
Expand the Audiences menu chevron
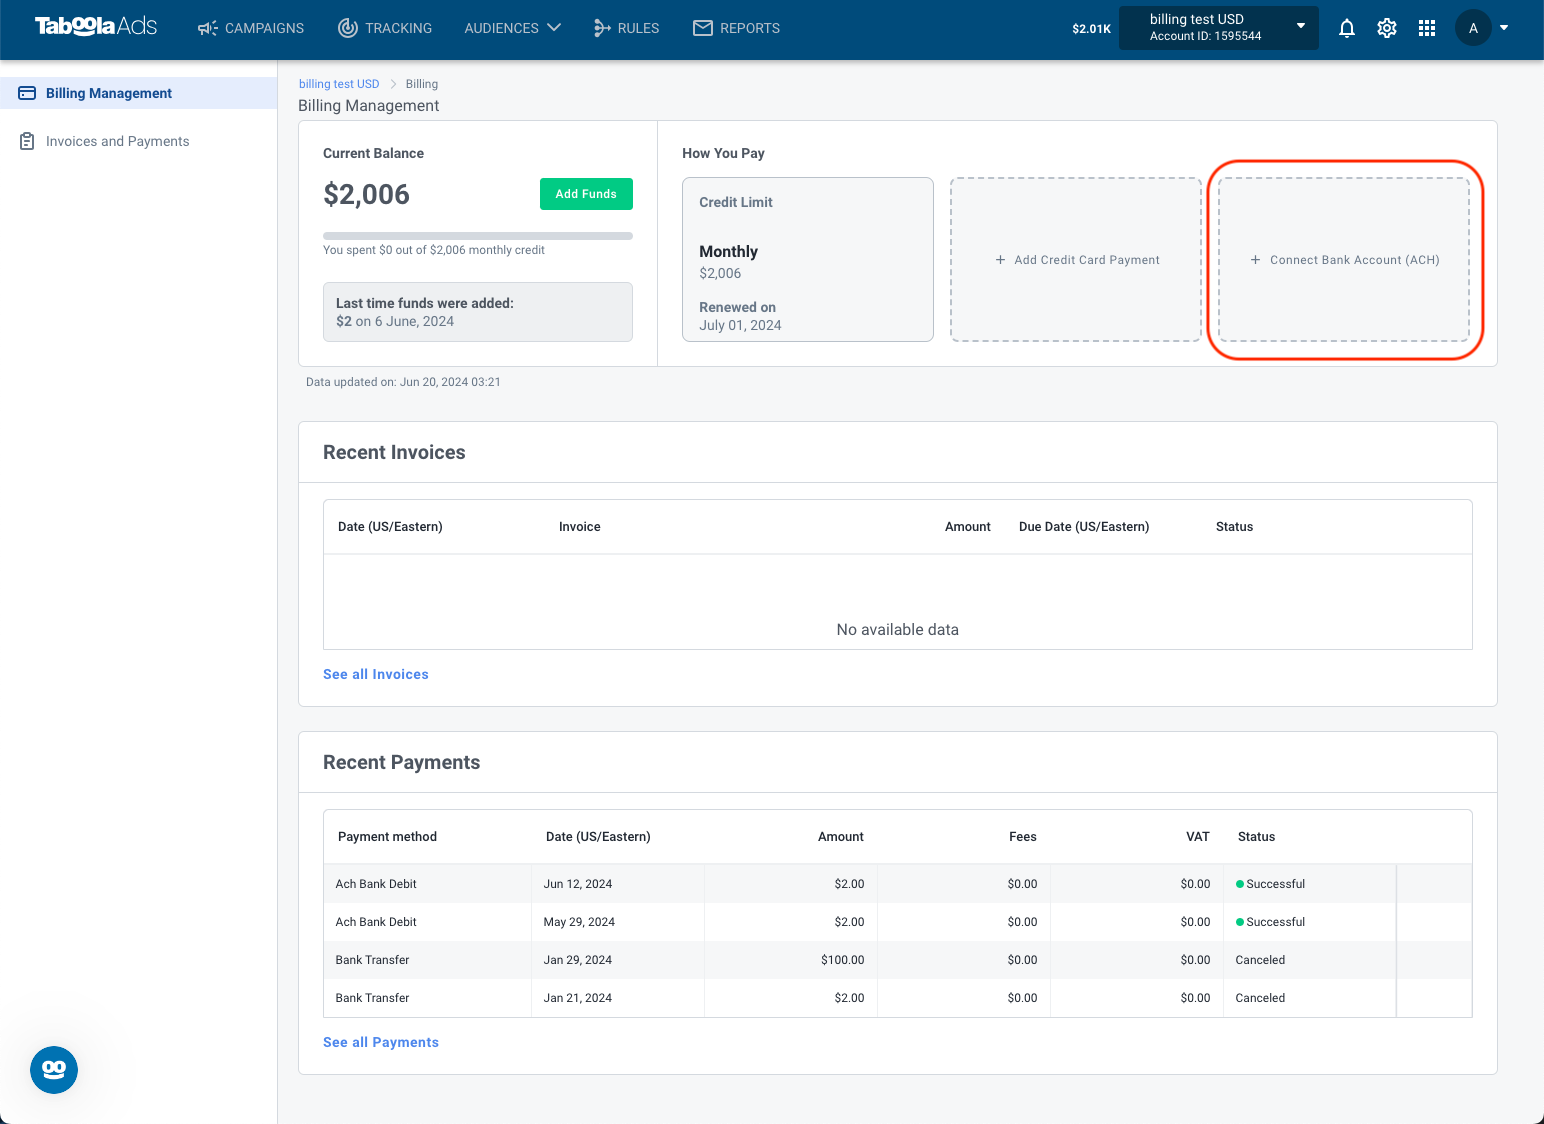(554, 27)
